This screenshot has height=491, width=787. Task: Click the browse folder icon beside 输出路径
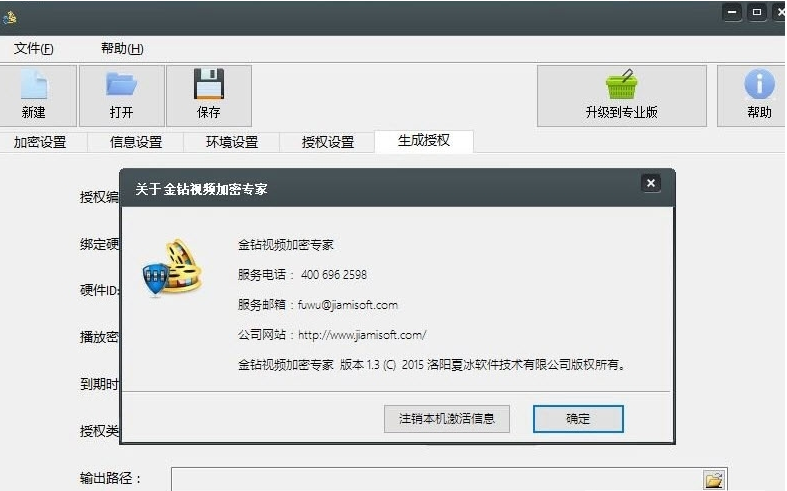coord(713,479)
